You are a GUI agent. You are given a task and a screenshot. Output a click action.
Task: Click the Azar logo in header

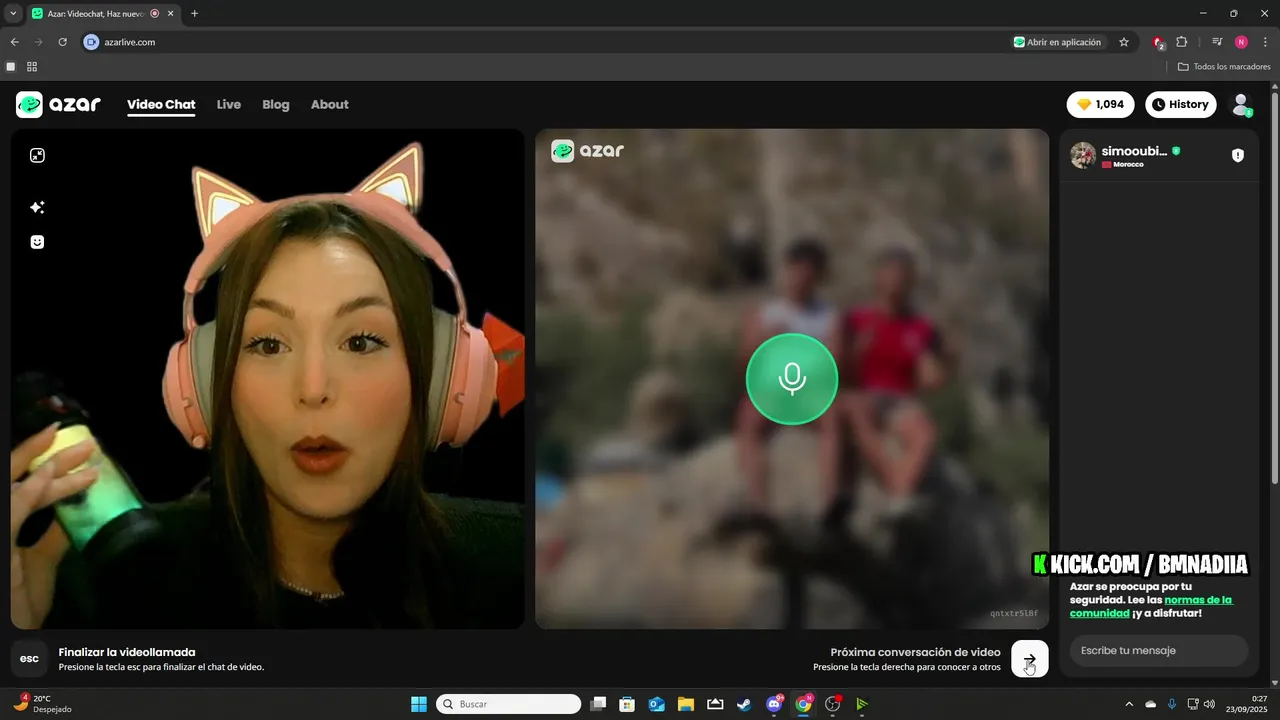[x=58, y=104]
